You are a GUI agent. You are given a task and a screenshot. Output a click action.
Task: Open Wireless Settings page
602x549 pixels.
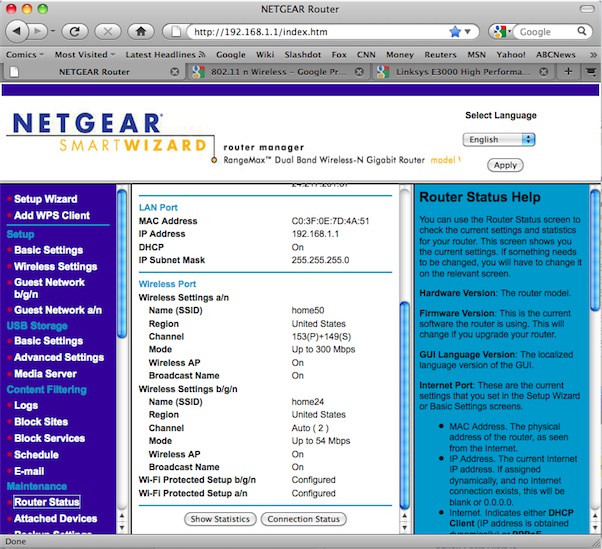(56, 266)
